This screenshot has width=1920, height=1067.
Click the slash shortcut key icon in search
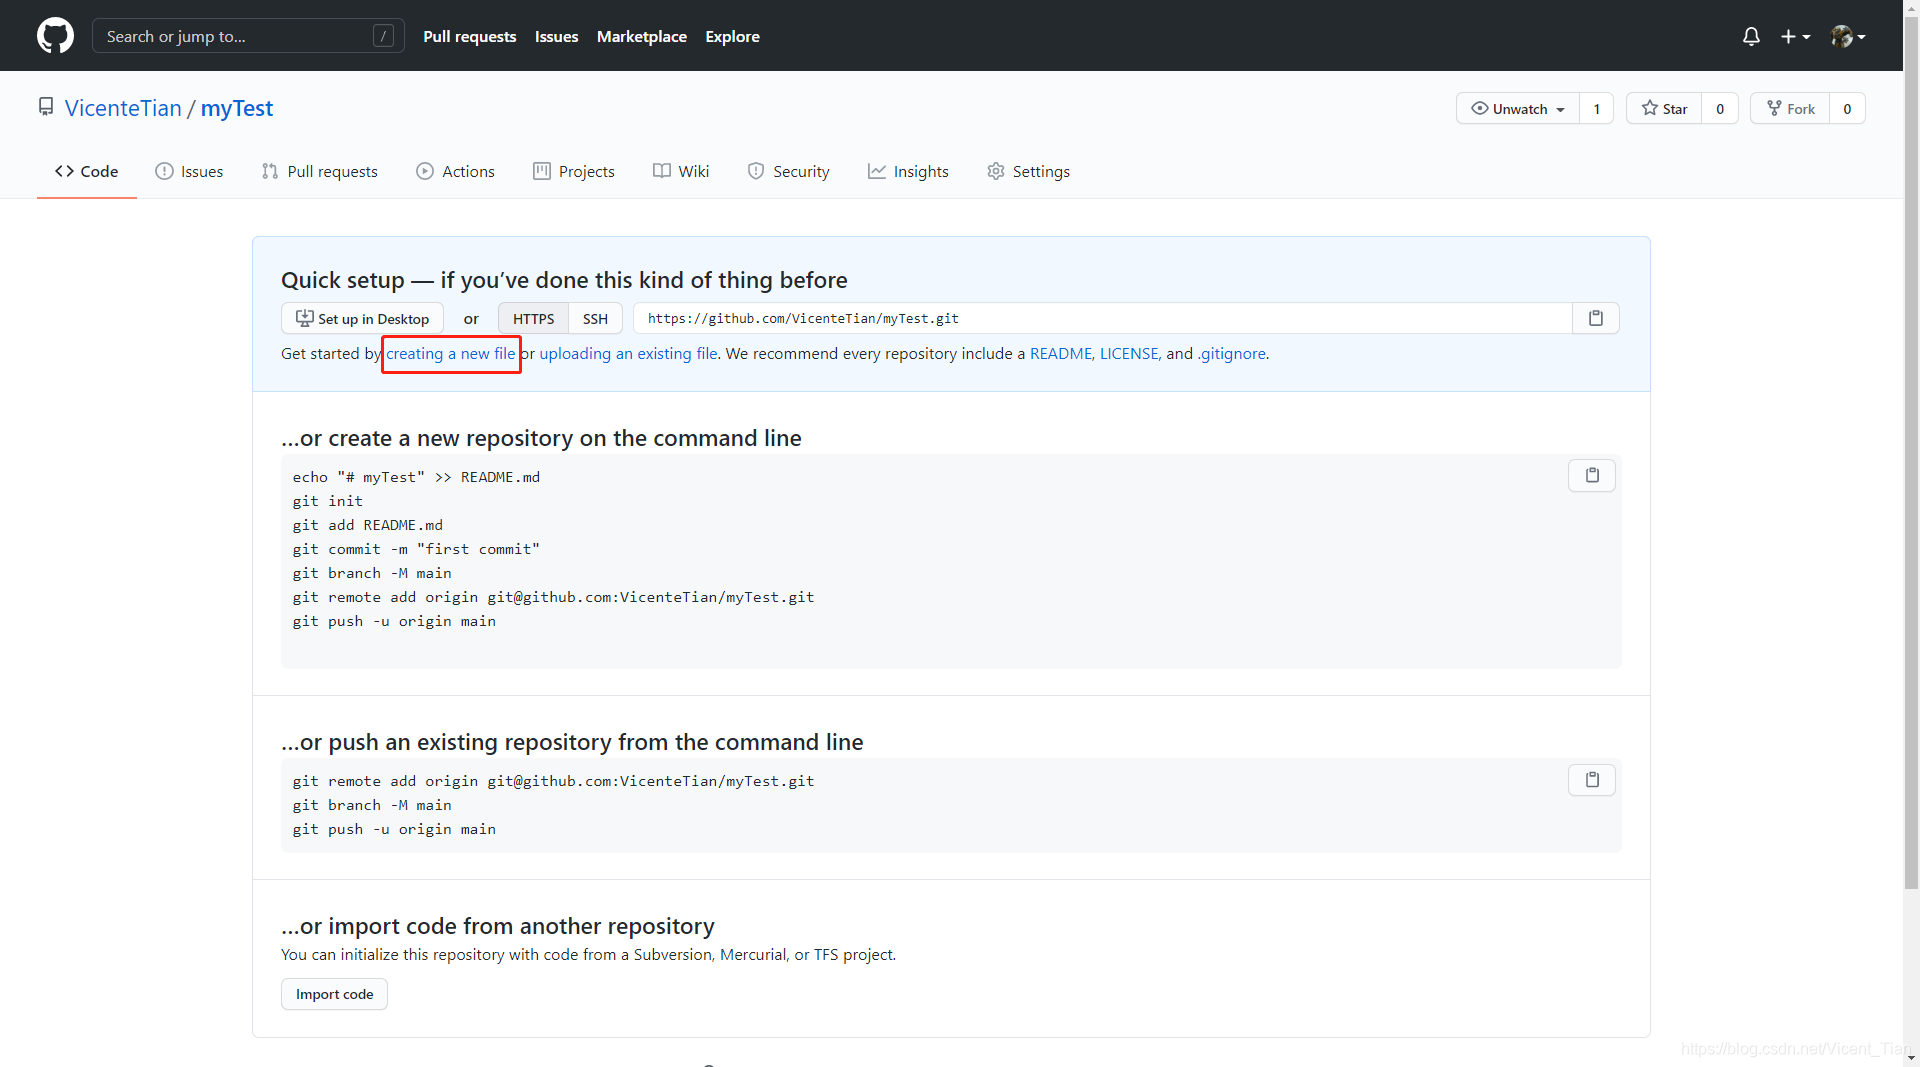pos(383,36)
